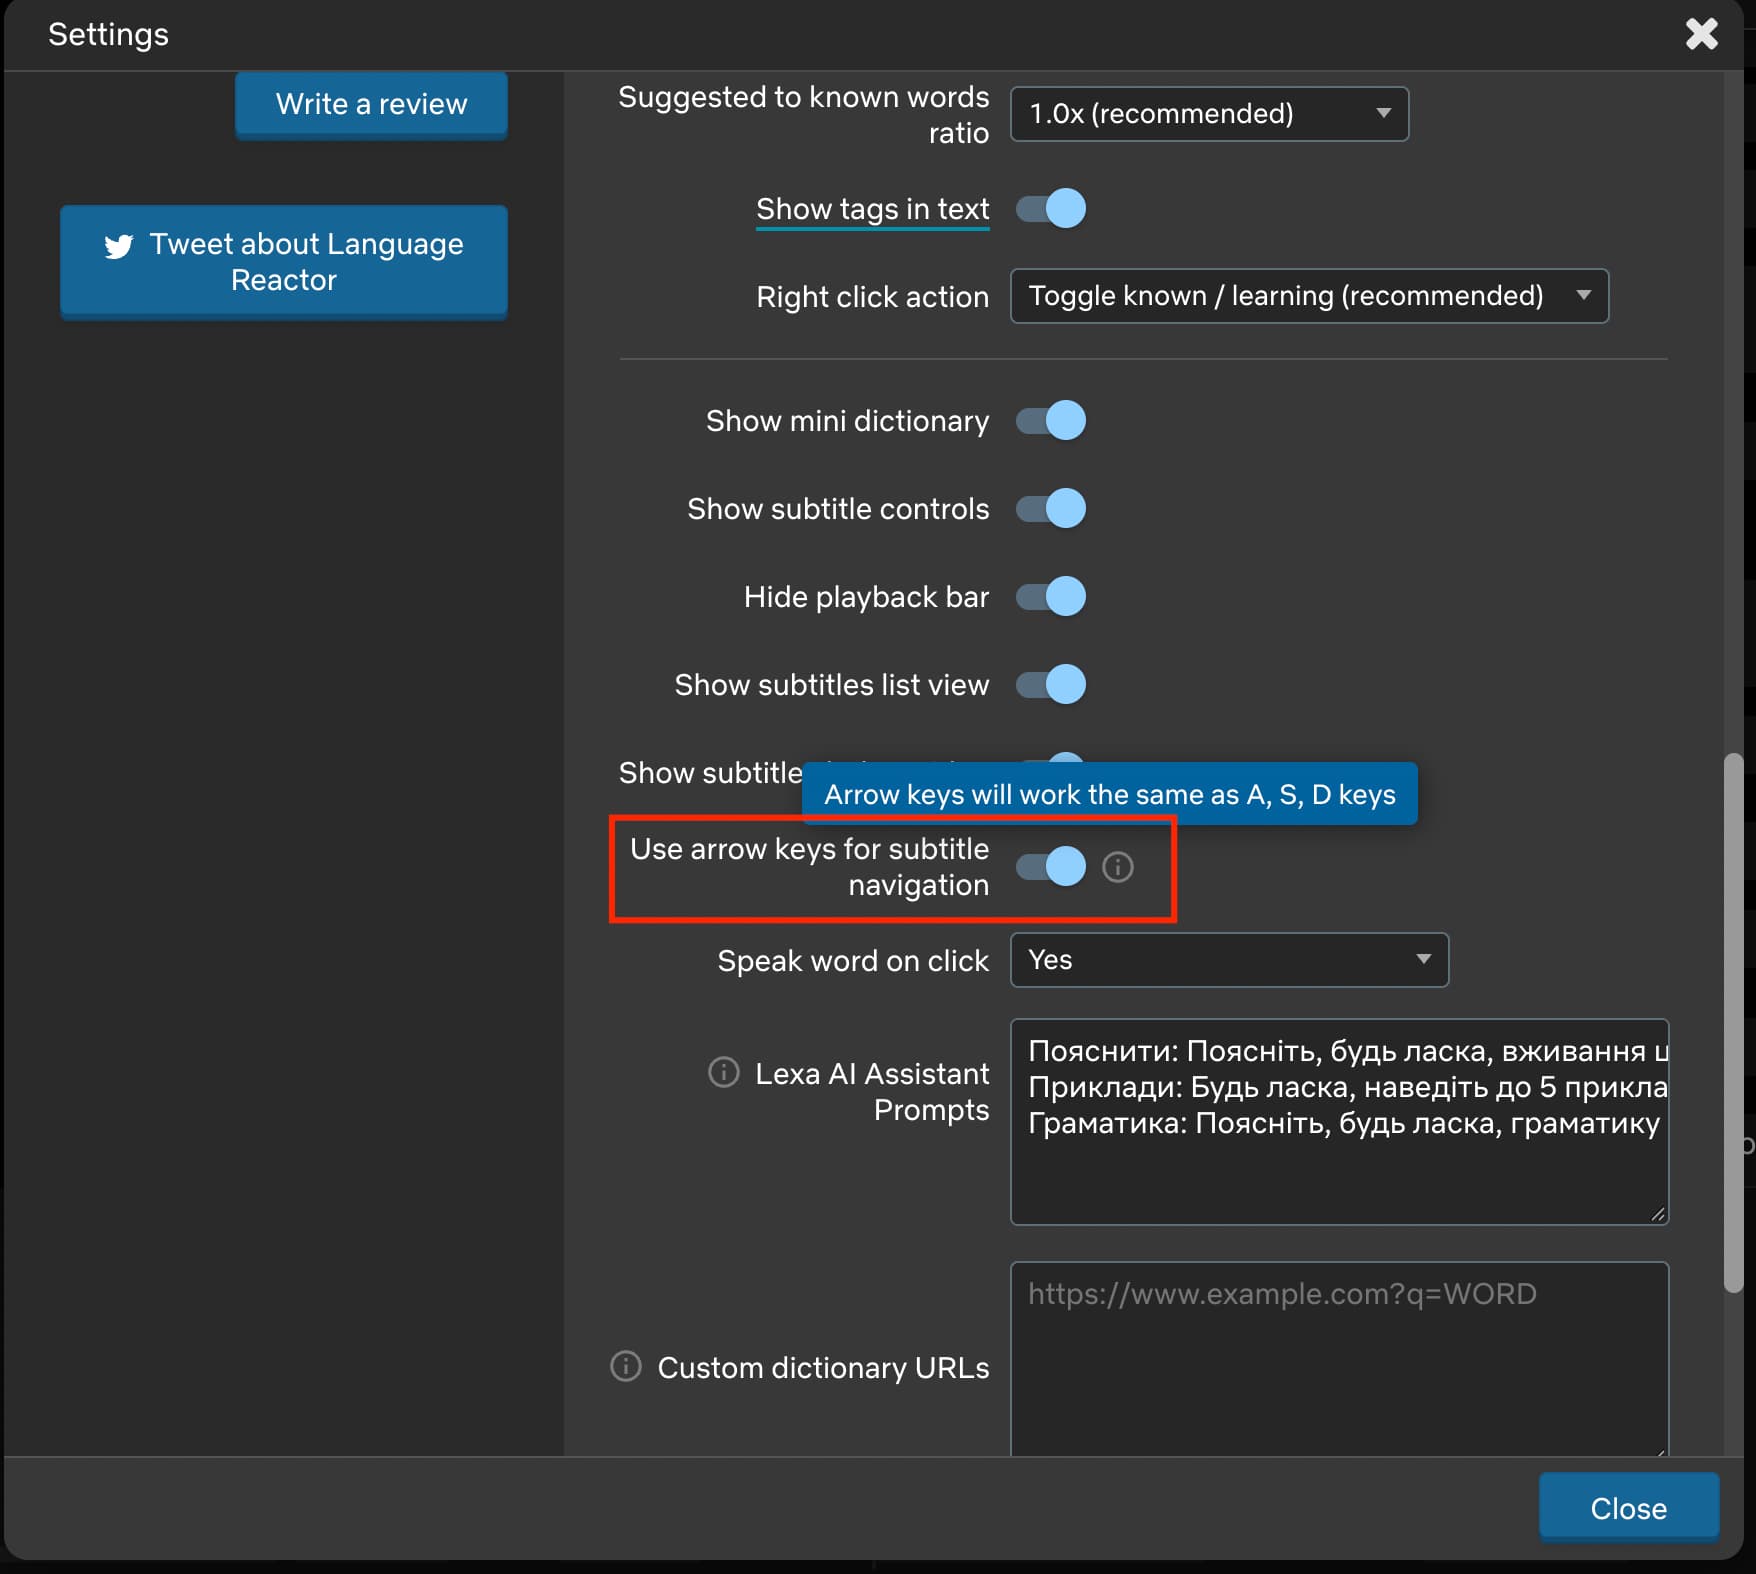1756x1574 pixels.
Task: Click Tweet about Language Reactor button
Action: 284,262
